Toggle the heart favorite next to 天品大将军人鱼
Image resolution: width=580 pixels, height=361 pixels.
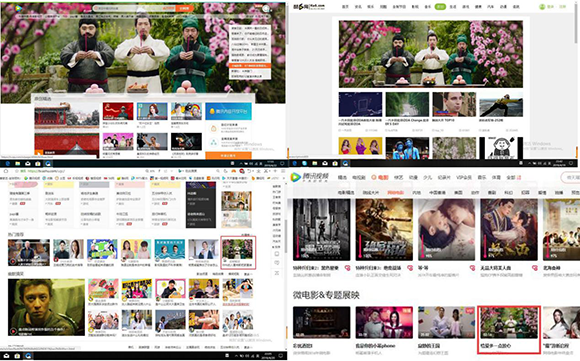[x=535, y=268]
